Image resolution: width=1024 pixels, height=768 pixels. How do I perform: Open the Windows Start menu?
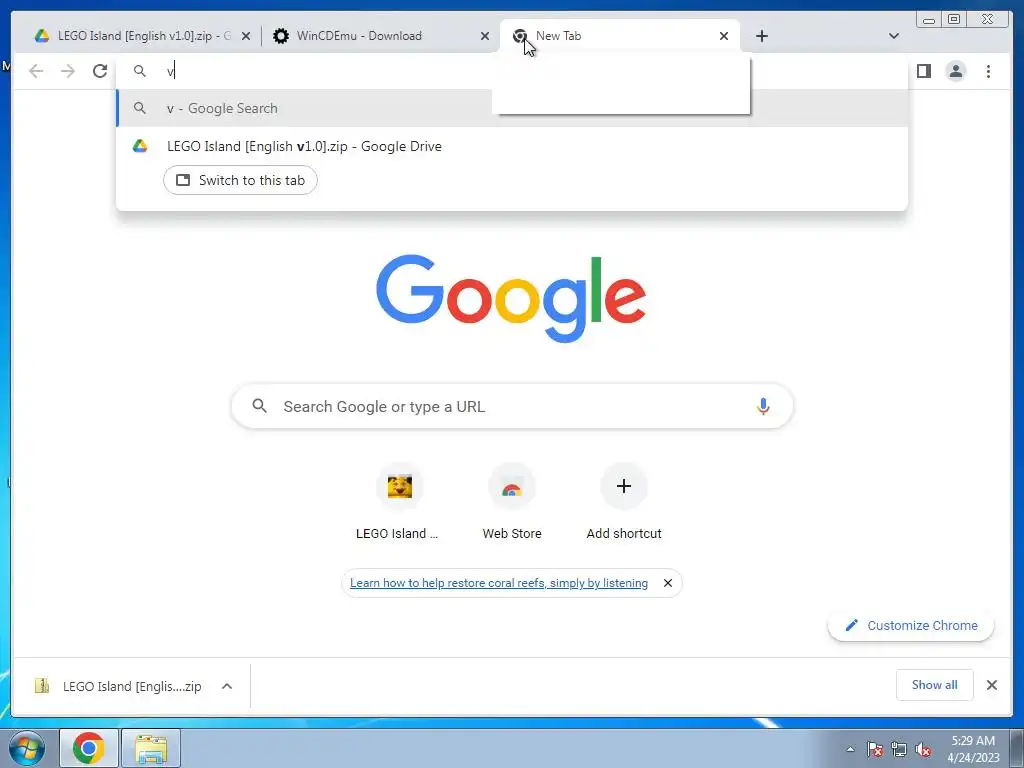27,748
